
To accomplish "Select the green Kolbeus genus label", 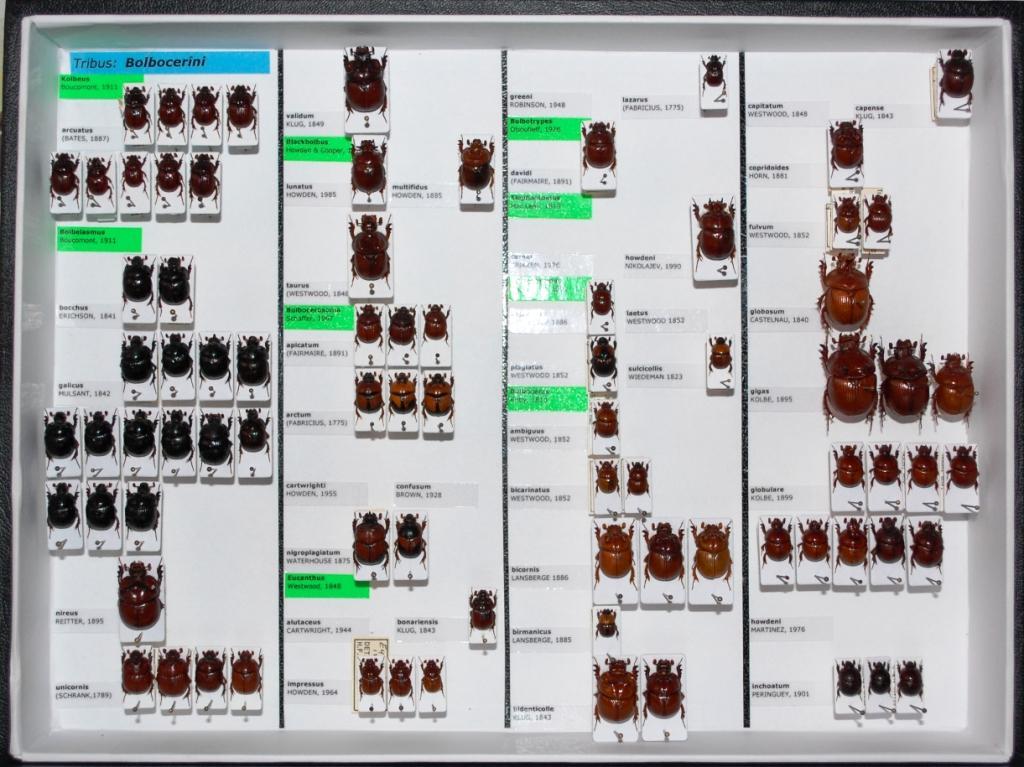I will [x=100, y=84].
